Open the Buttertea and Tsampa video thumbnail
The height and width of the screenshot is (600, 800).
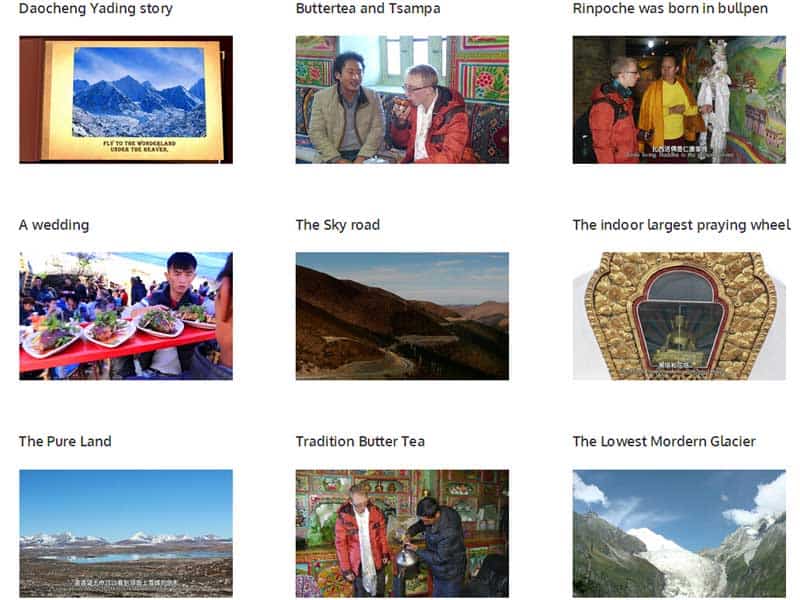[402, 99]
